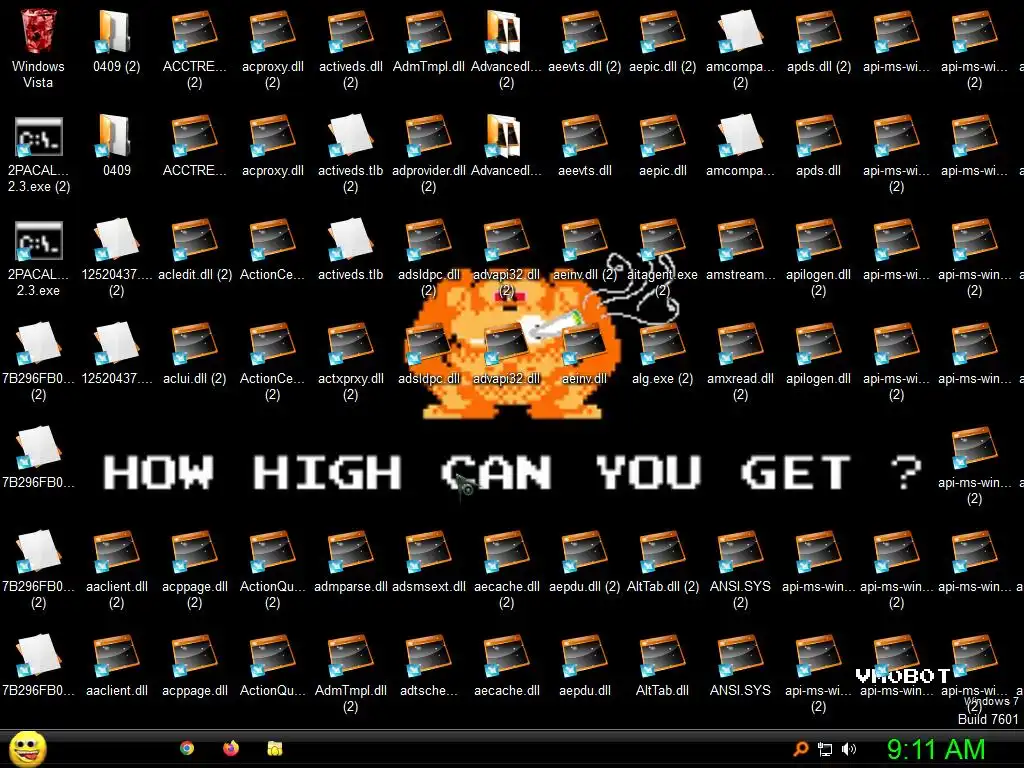
Task: Select acledit.dll (2) file icon
Action: [x=195, y=239]
